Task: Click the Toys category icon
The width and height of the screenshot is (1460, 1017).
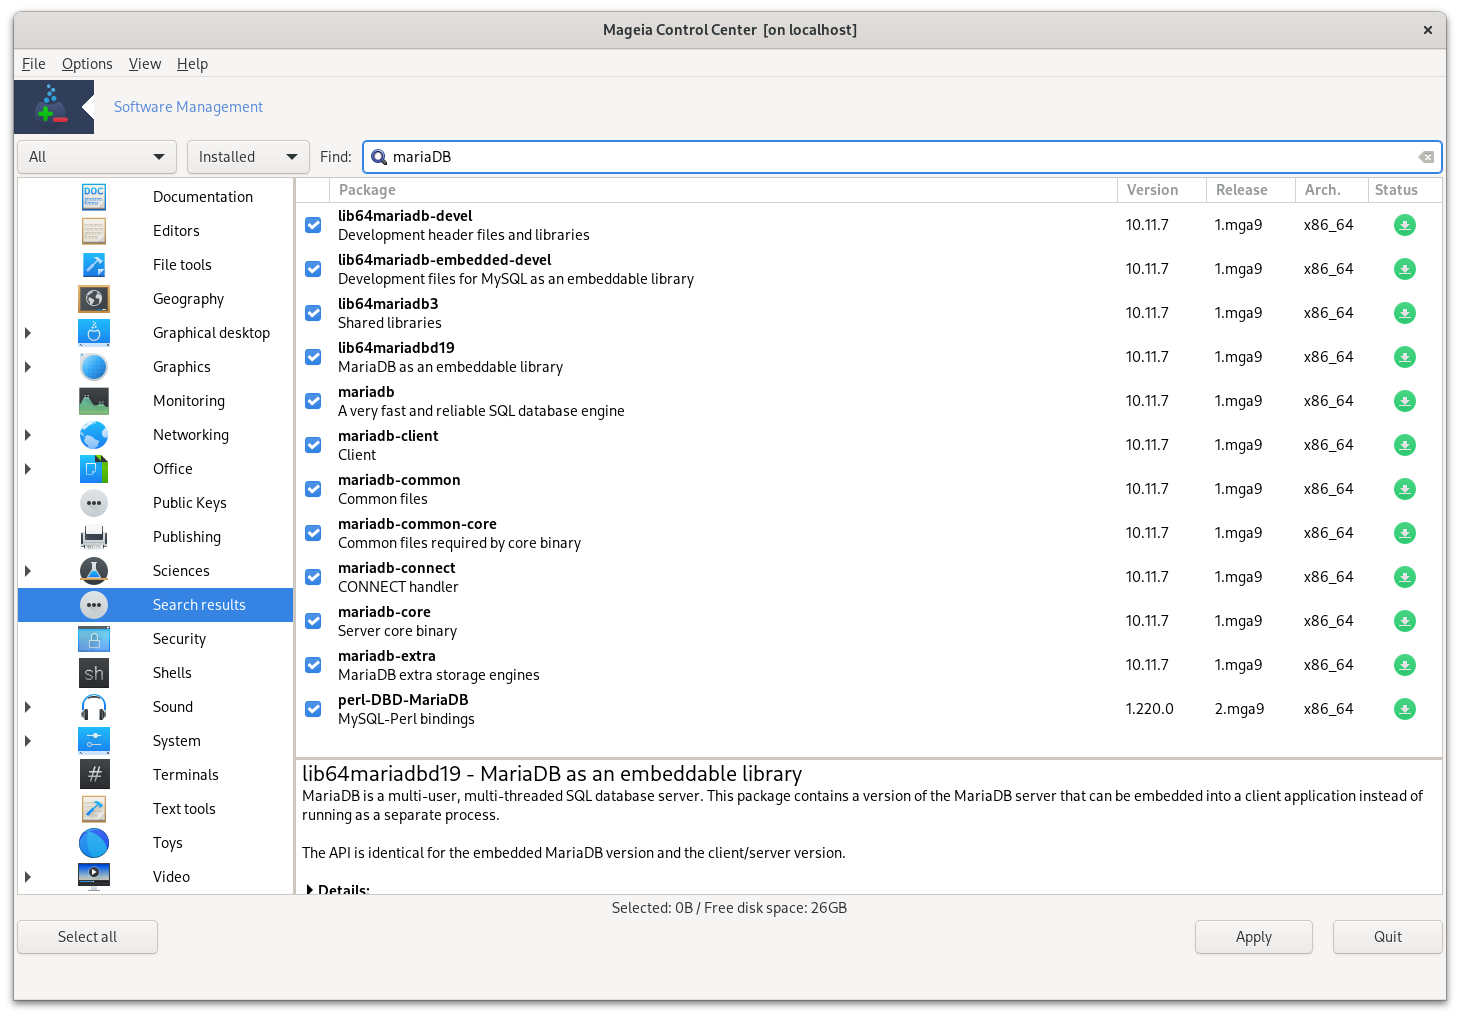Action: click(94, 843)
